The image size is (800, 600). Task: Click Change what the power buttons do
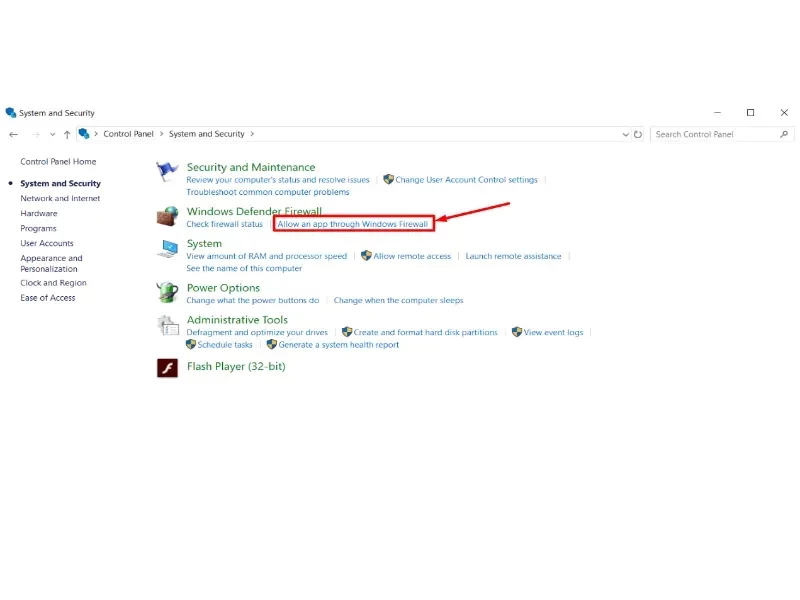253,301
